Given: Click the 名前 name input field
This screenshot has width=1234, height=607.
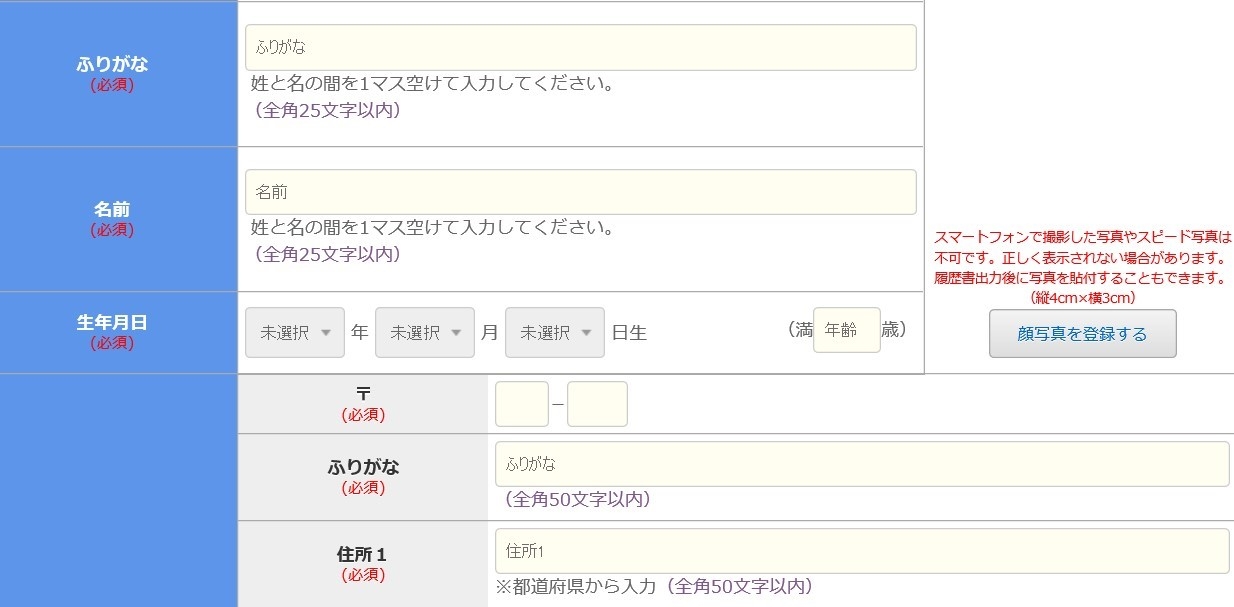Looking at the screenshot, I should click(x=580, y=191).
